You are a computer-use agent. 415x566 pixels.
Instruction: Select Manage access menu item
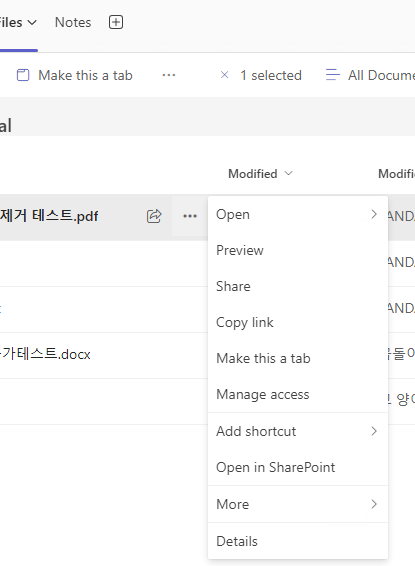298,394
